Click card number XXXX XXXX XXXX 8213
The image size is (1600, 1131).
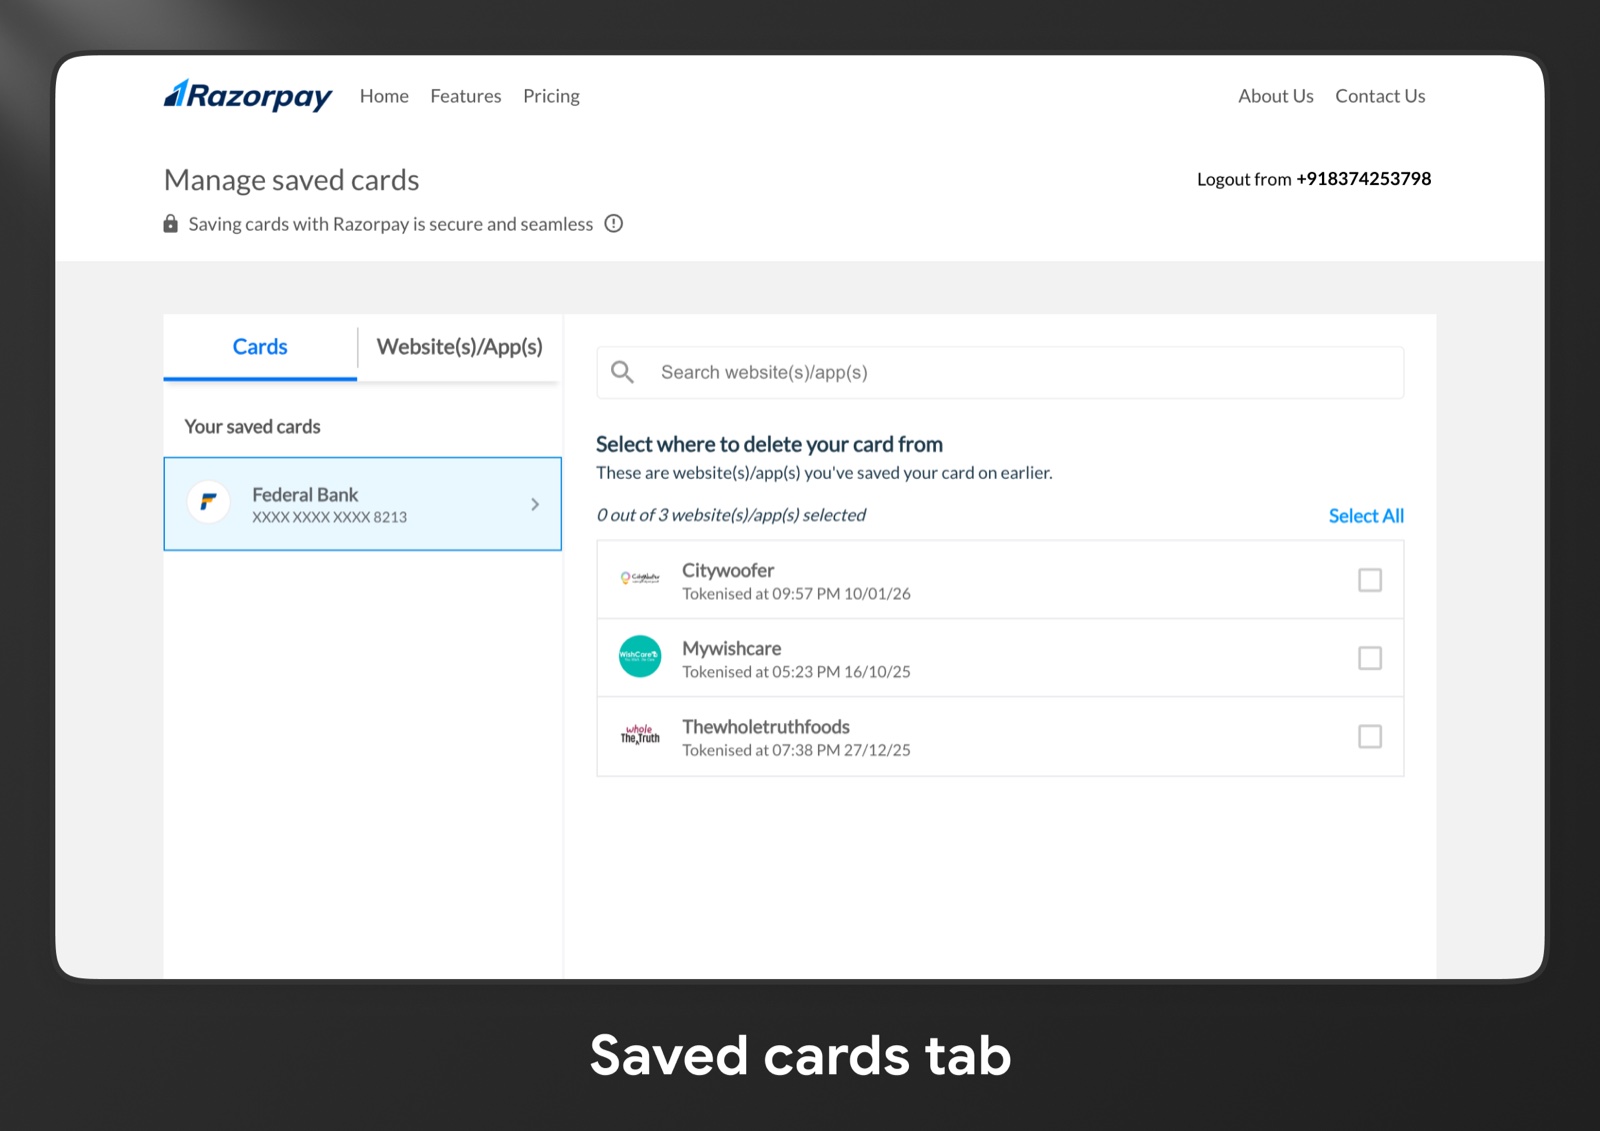tap(330, 517)
